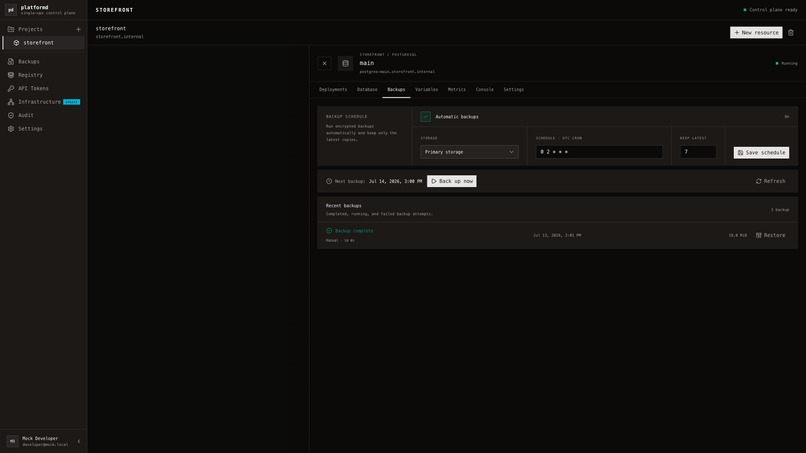
Task: Delete project via trash icon
Action: [791, 32]
